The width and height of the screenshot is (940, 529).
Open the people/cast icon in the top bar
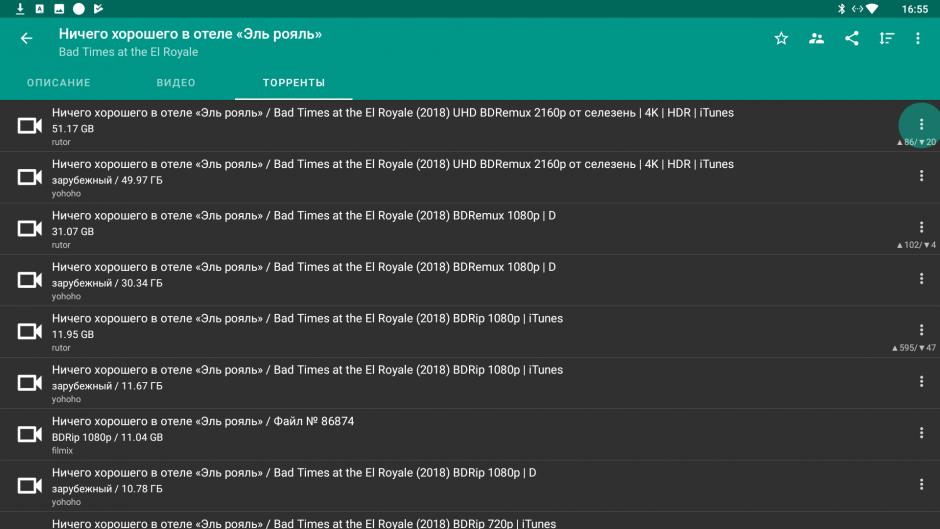(x=817, y=39)
